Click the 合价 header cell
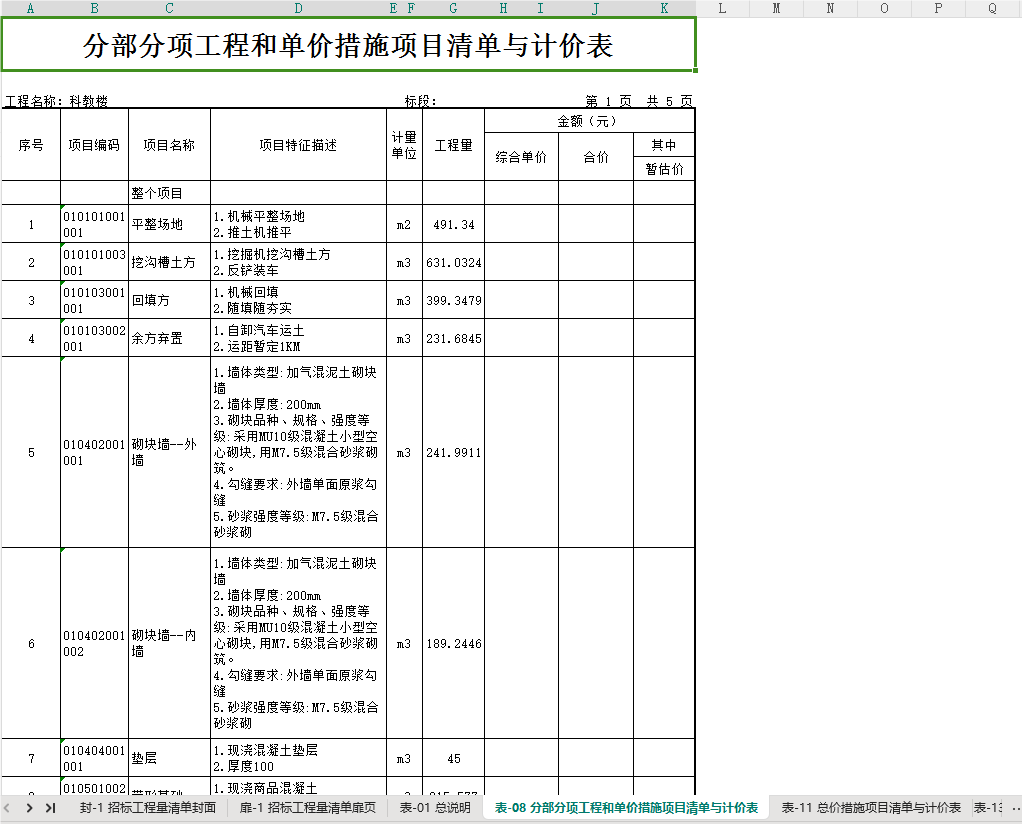 pos(596,157)
